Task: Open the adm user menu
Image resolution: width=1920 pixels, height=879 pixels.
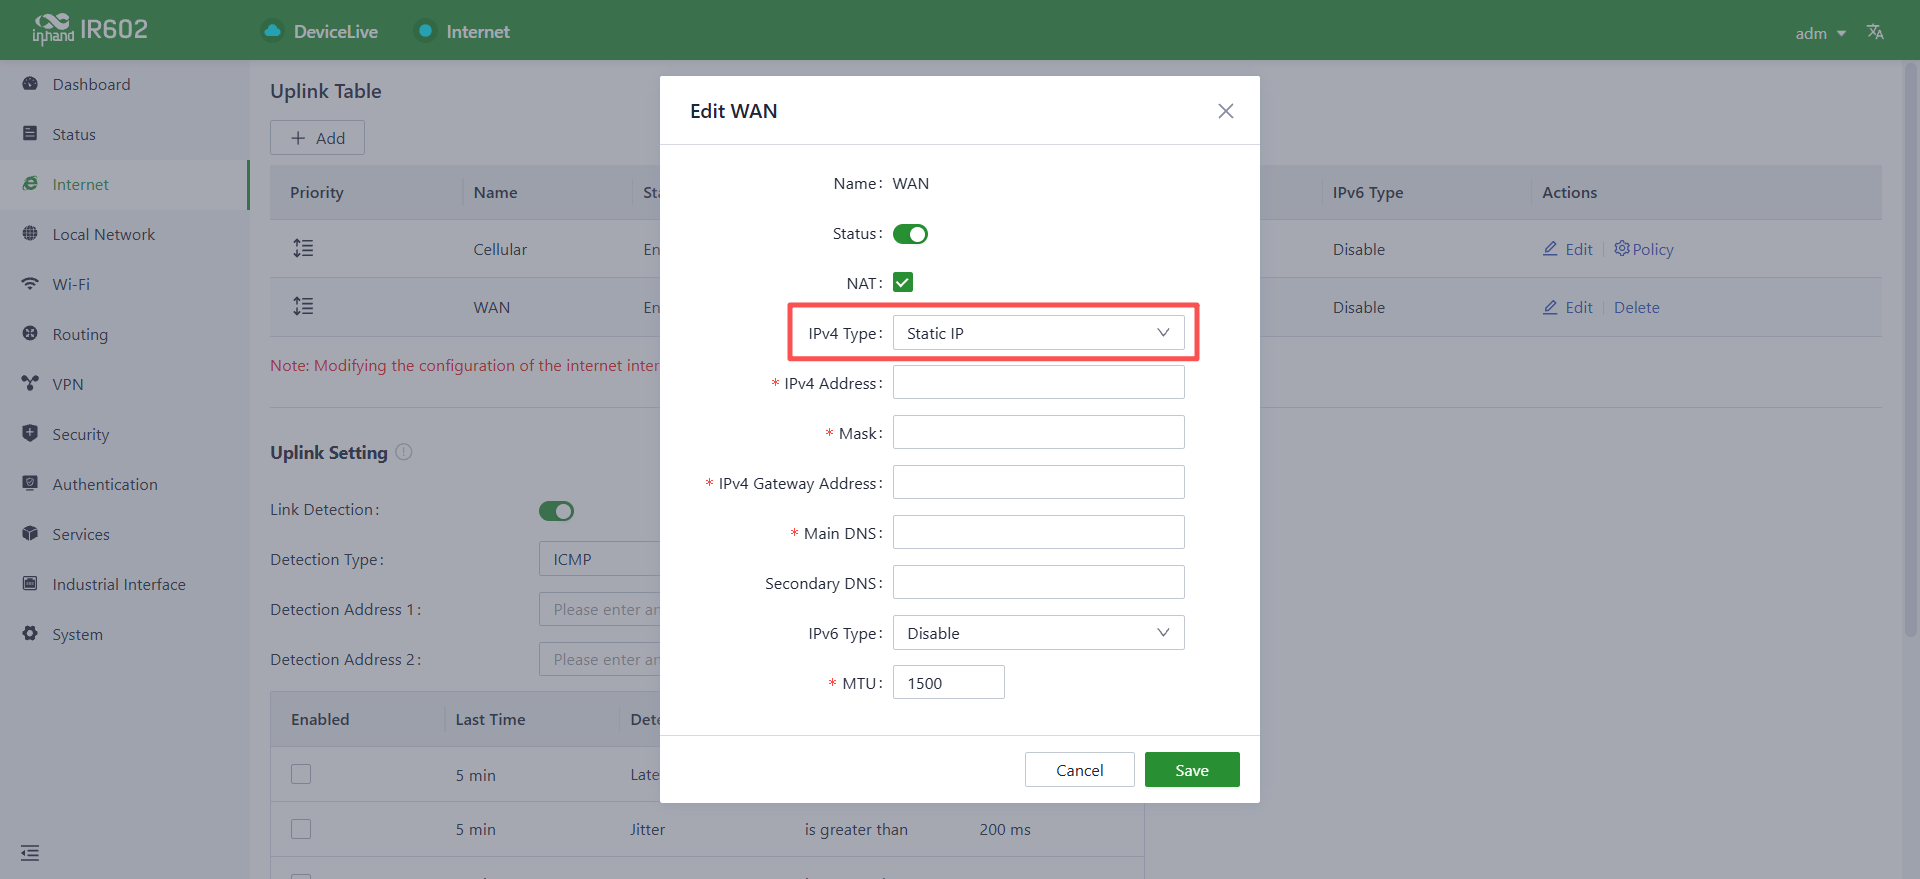Action: pos(1820,33)
